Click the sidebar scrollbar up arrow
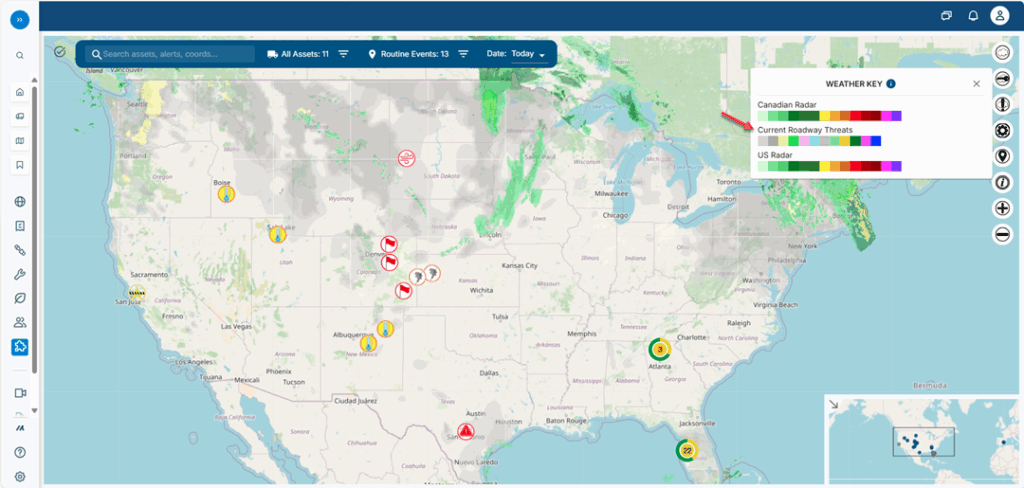Screen dimensions: 1024x488 pos(35,80)
